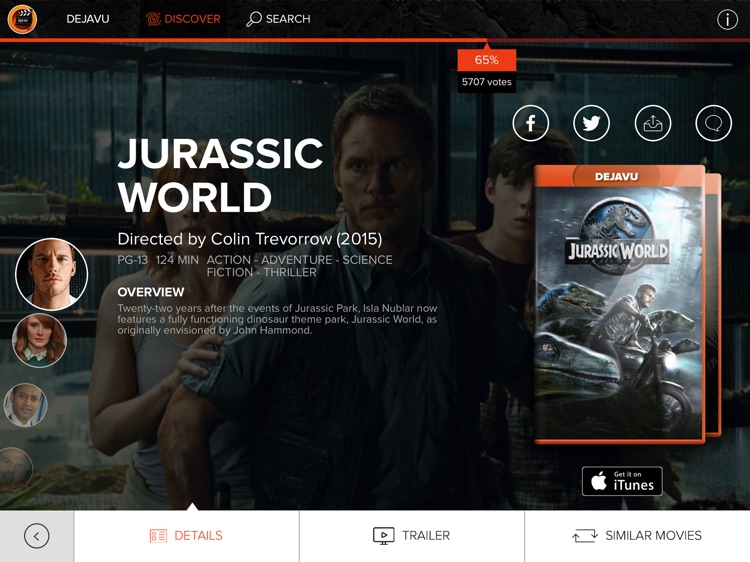Open the Jurassic World poster card

tap(619, 304)
